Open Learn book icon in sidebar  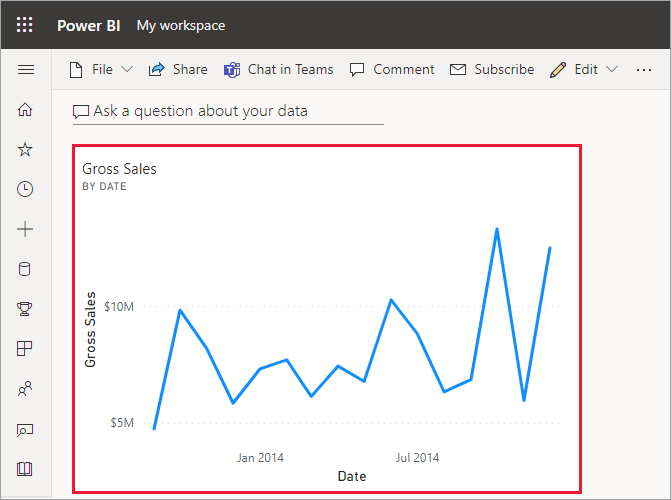pos(26,468)
